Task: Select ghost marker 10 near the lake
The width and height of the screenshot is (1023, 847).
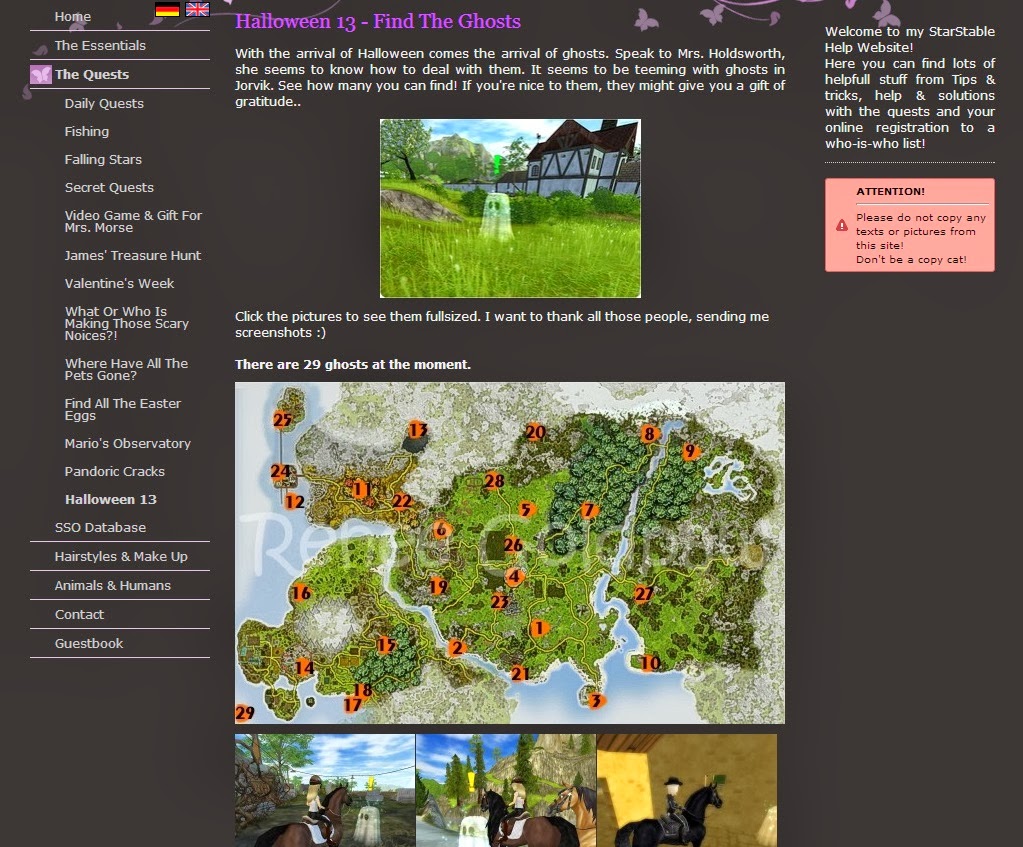Action: click(x=651, y=662)
